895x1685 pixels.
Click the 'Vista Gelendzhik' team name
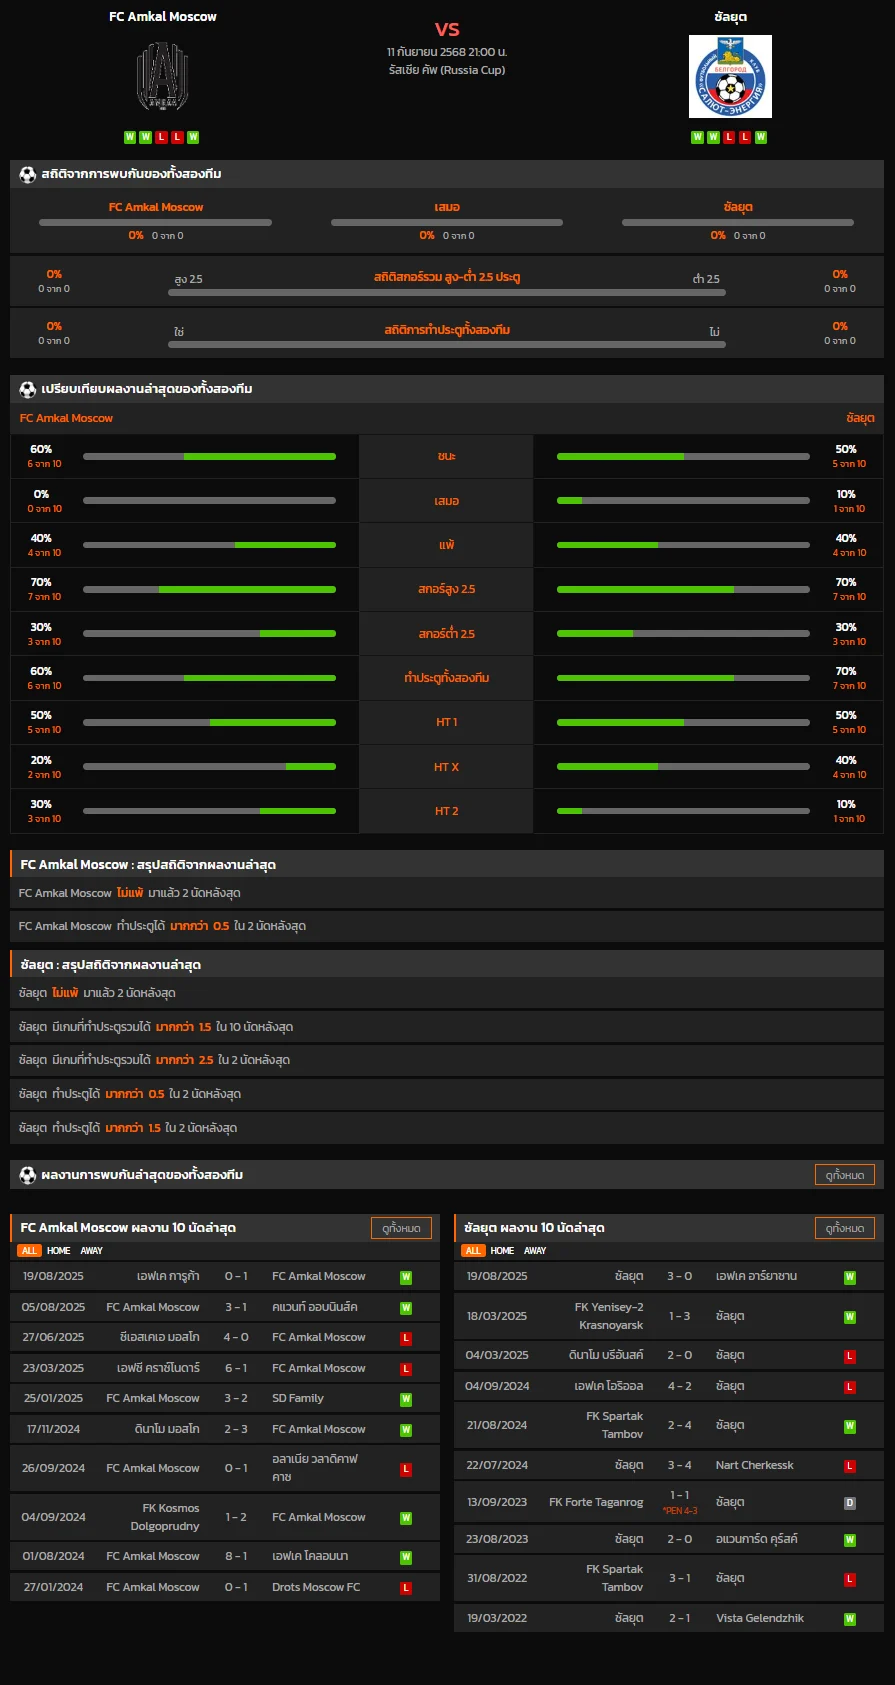click(760, 1619)
